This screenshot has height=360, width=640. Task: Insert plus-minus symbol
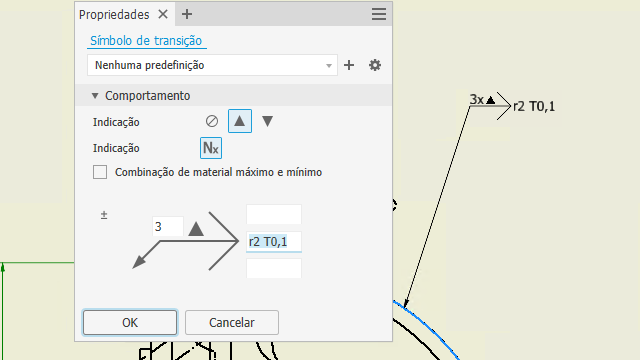pos(104,215)
